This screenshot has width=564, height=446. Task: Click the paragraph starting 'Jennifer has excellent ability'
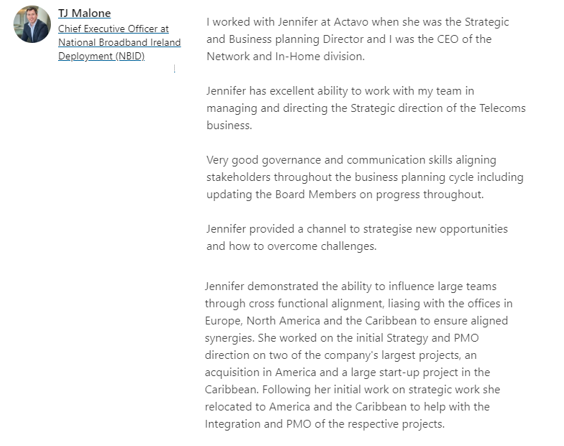click(x=366, y=108)
